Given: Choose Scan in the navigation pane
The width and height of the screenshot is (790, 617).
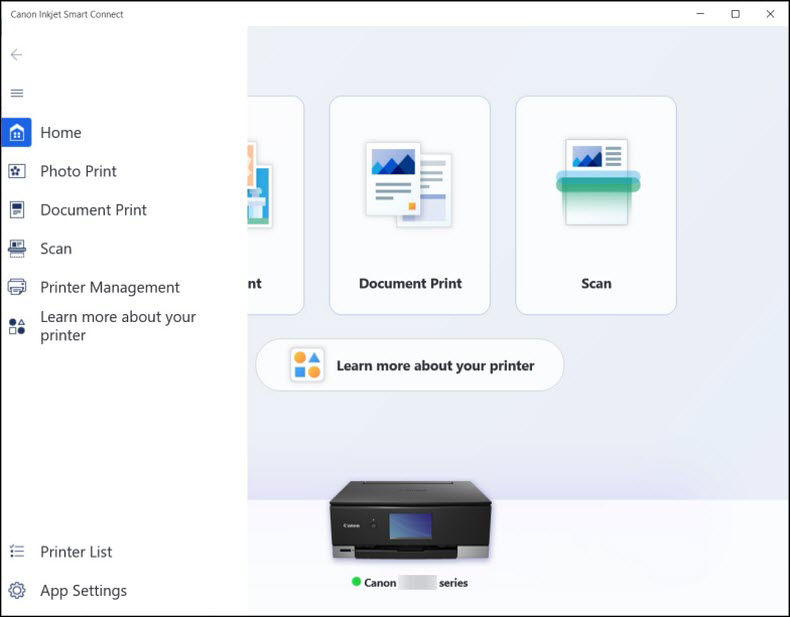Looking at the screenshot, I should [x=56, y=249].
